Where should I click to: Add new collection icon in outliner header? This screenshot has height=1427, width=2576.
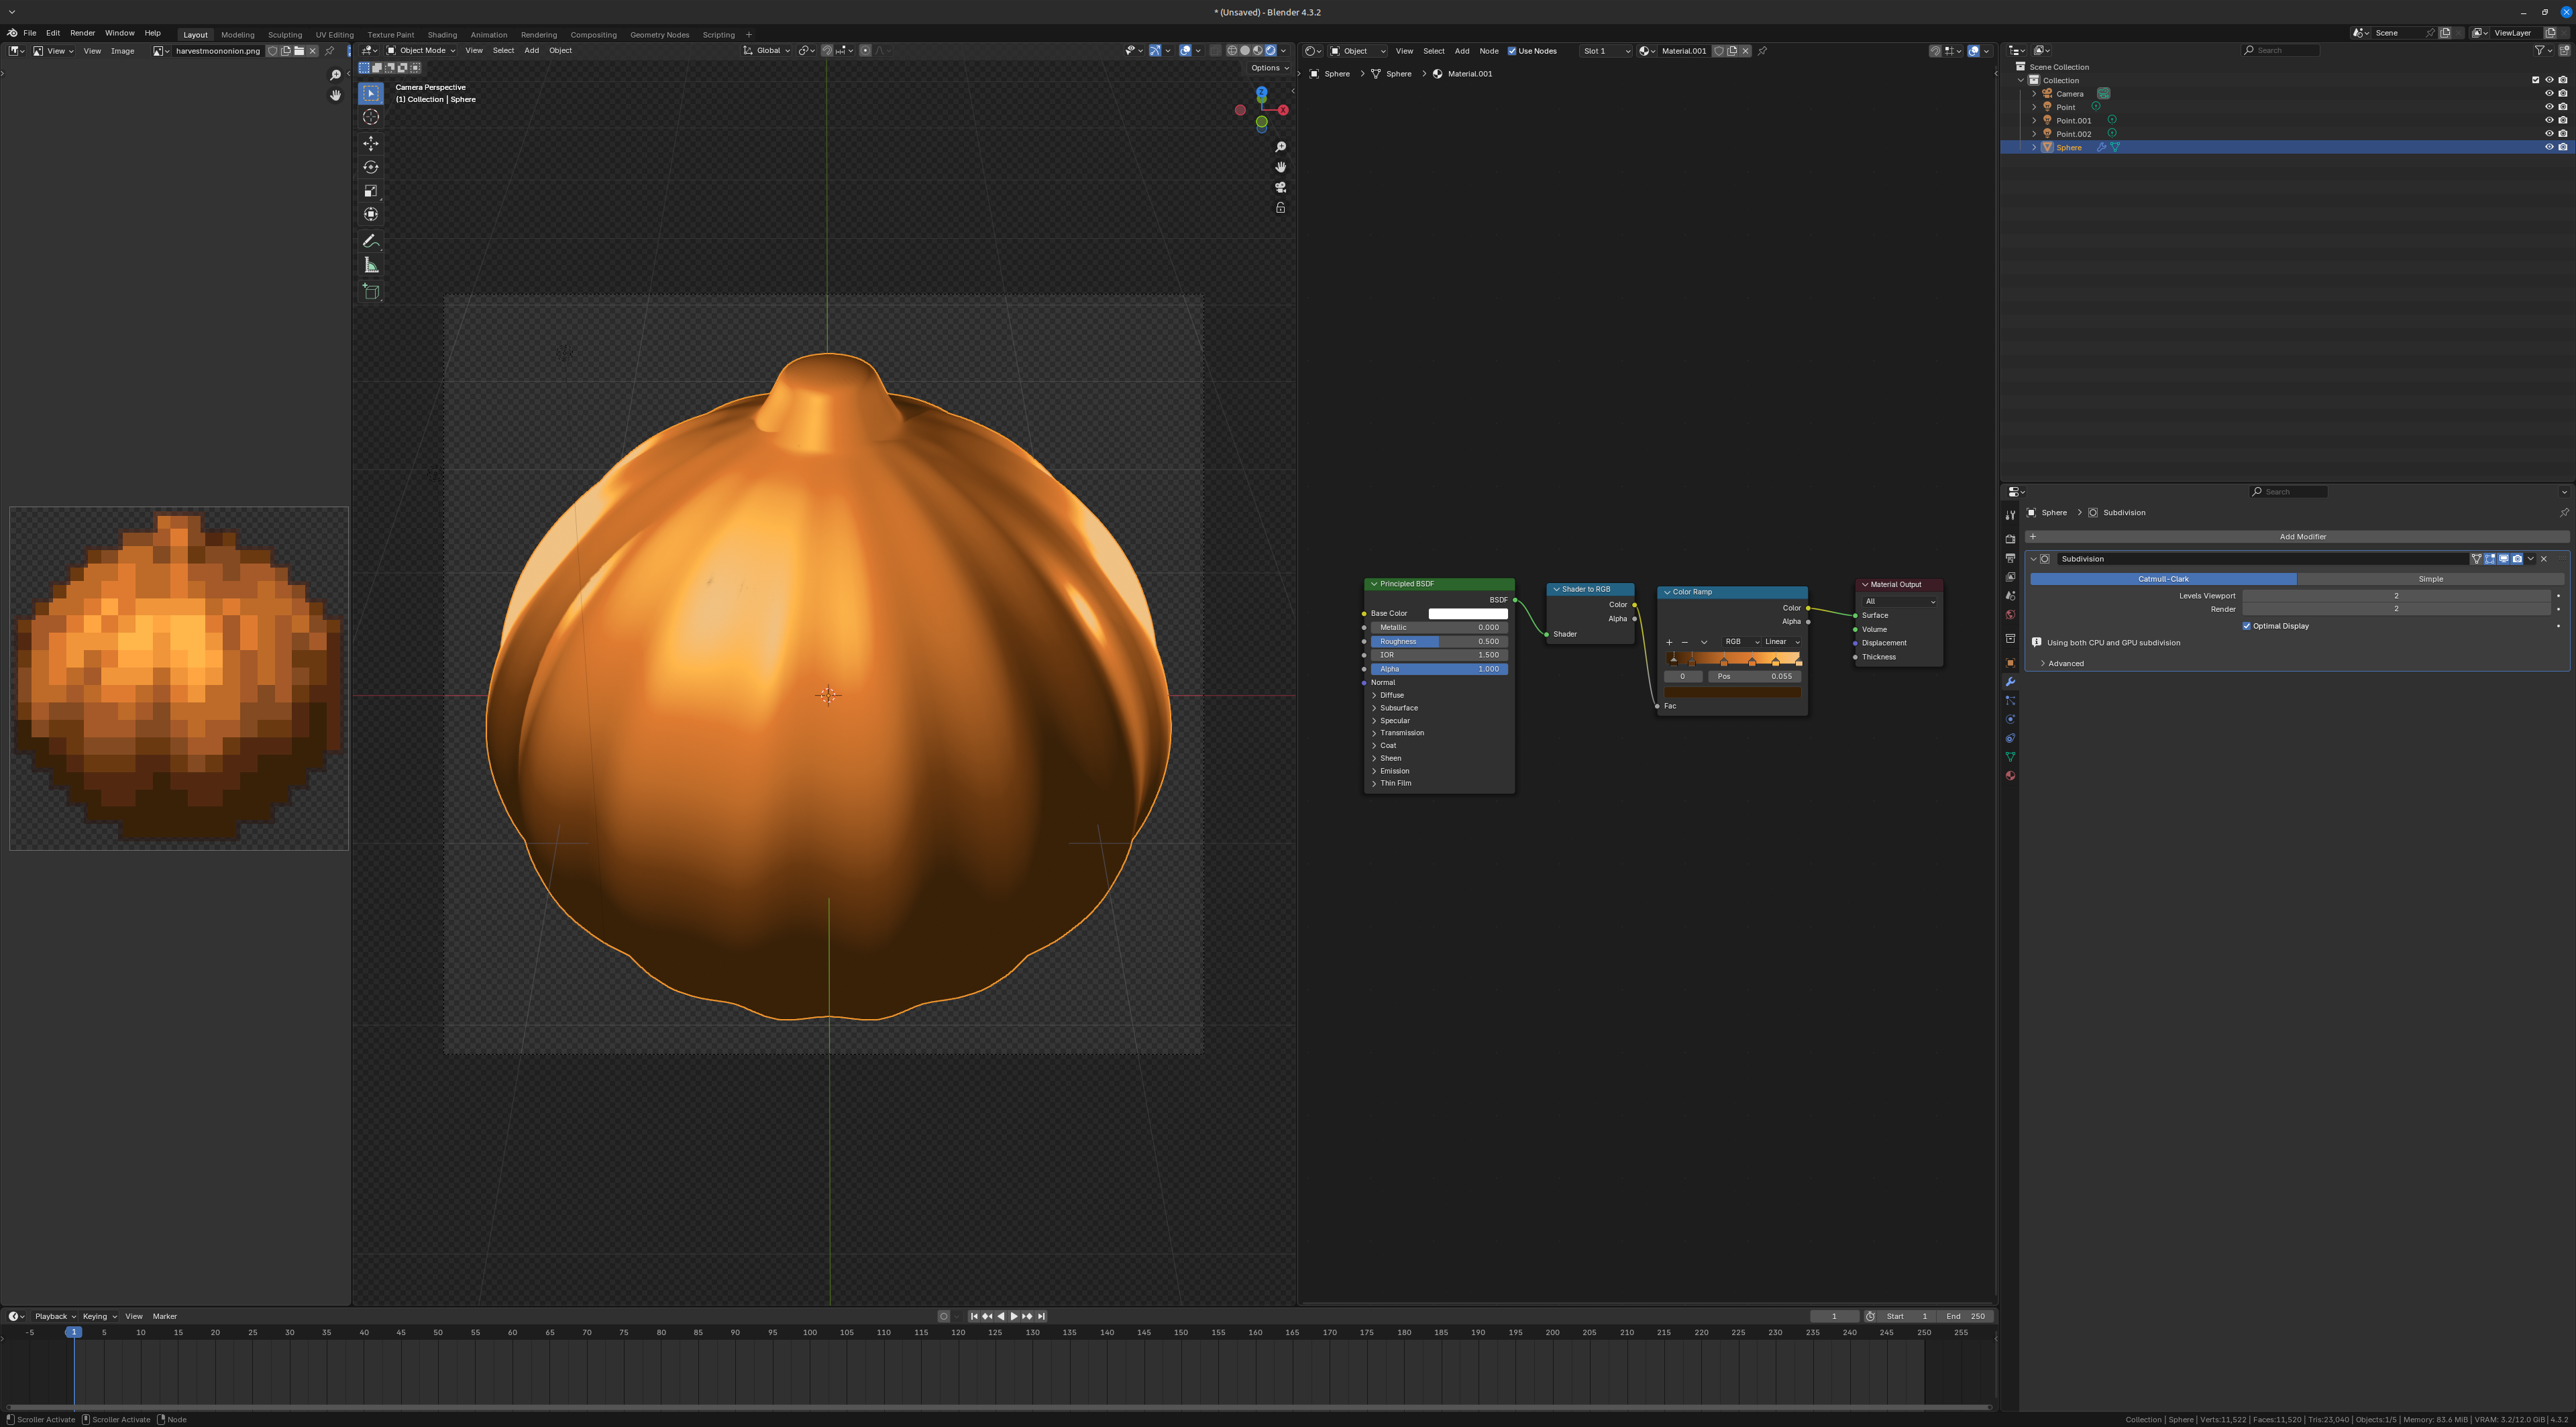pos(2564,50)
